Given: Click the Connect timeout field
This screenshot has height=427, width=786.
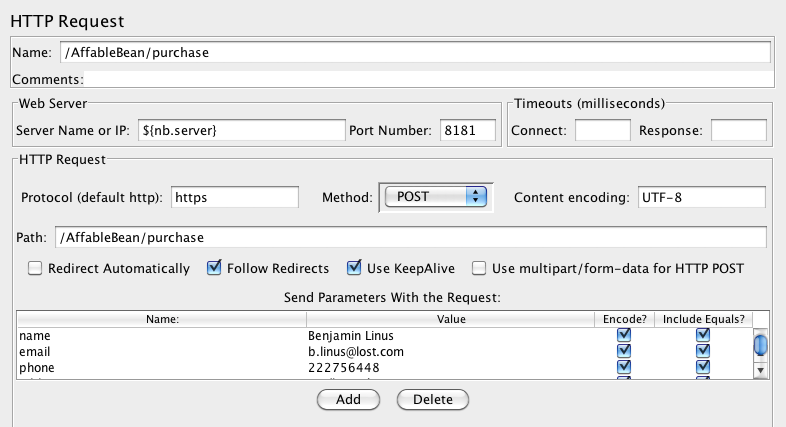Looking at the screenshot, I should pyautogui.click(x=602, y=131).
